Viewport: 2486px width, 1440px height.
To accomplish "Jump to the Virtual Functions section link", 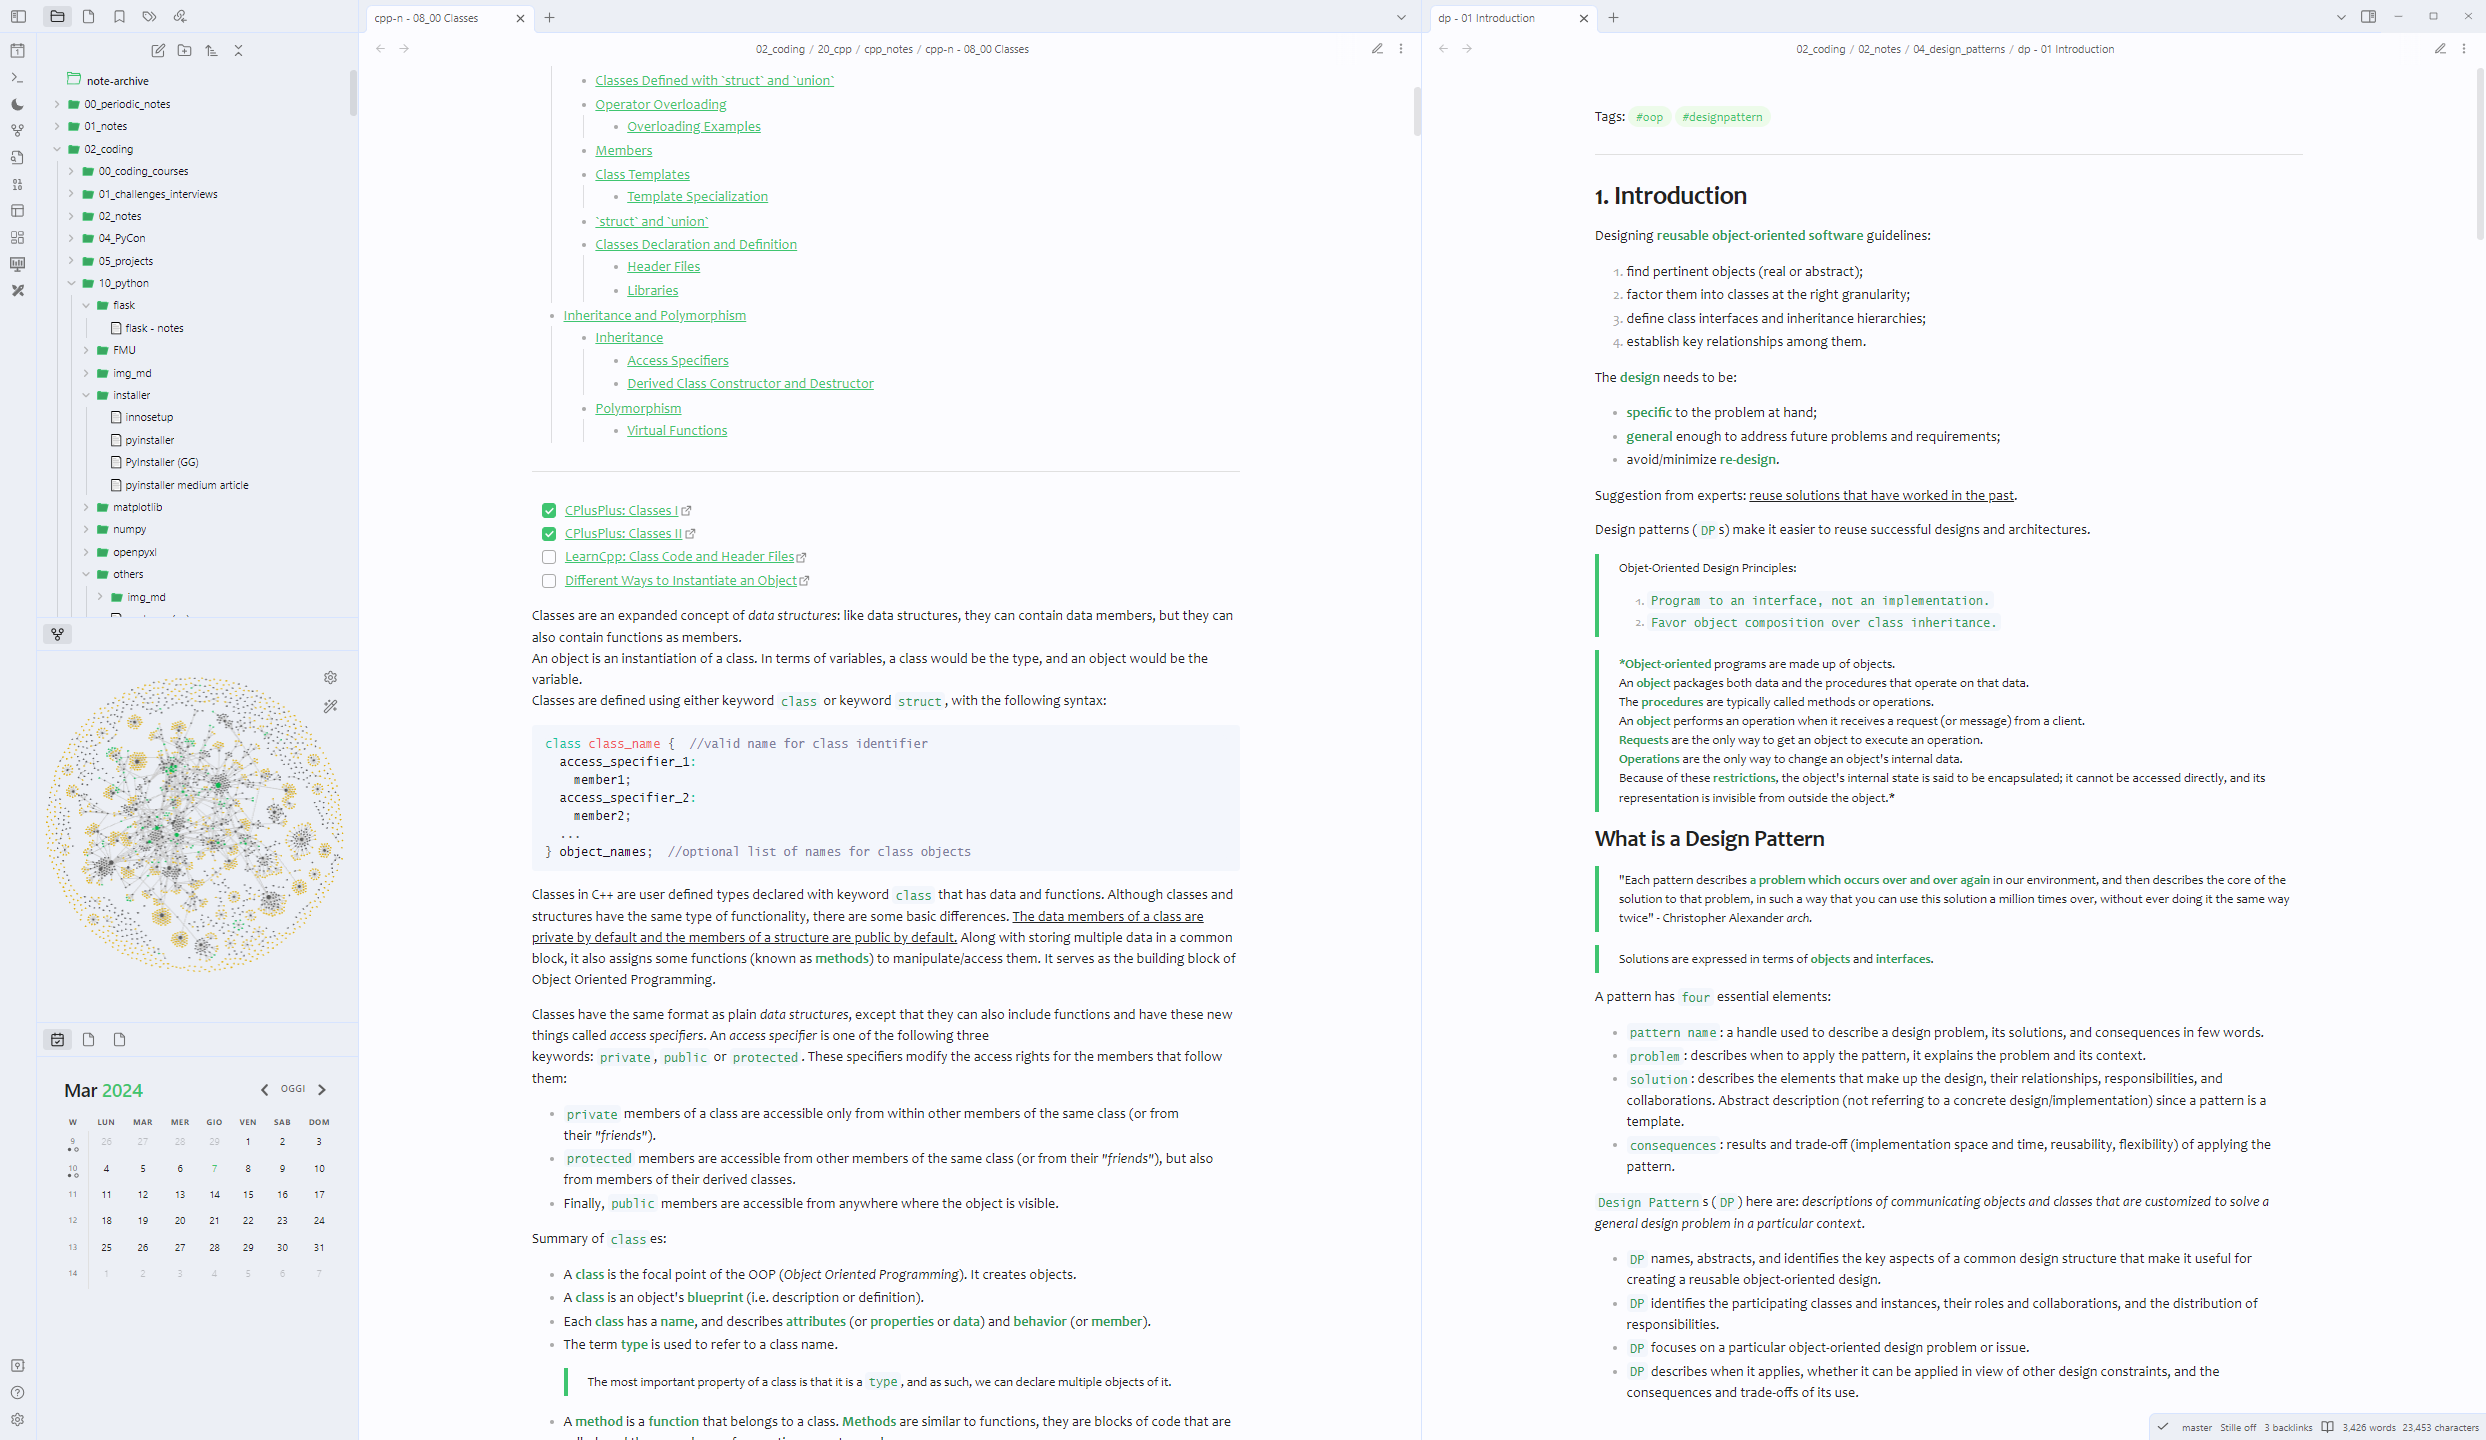I will coord(677,430).
